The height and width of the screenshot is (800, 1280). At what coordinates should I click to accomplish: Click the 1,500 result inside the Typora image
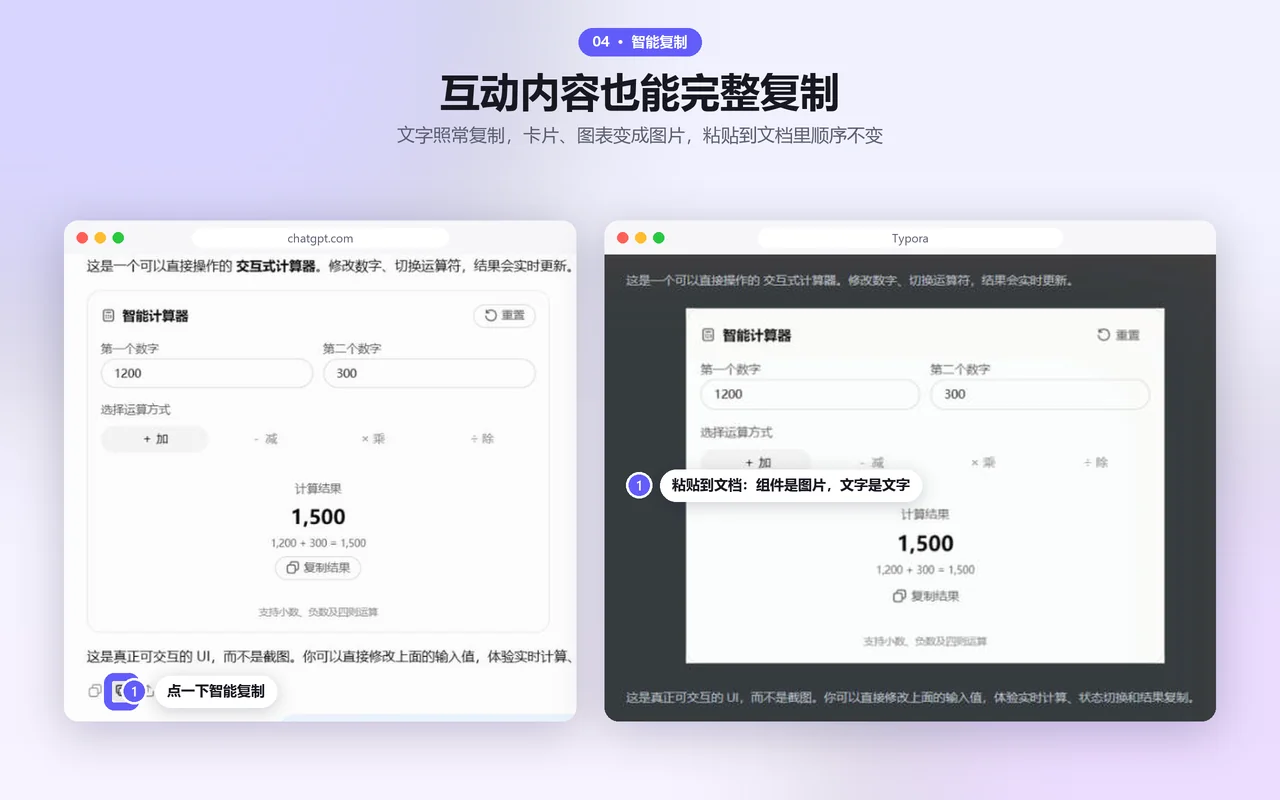coord(925,544)
